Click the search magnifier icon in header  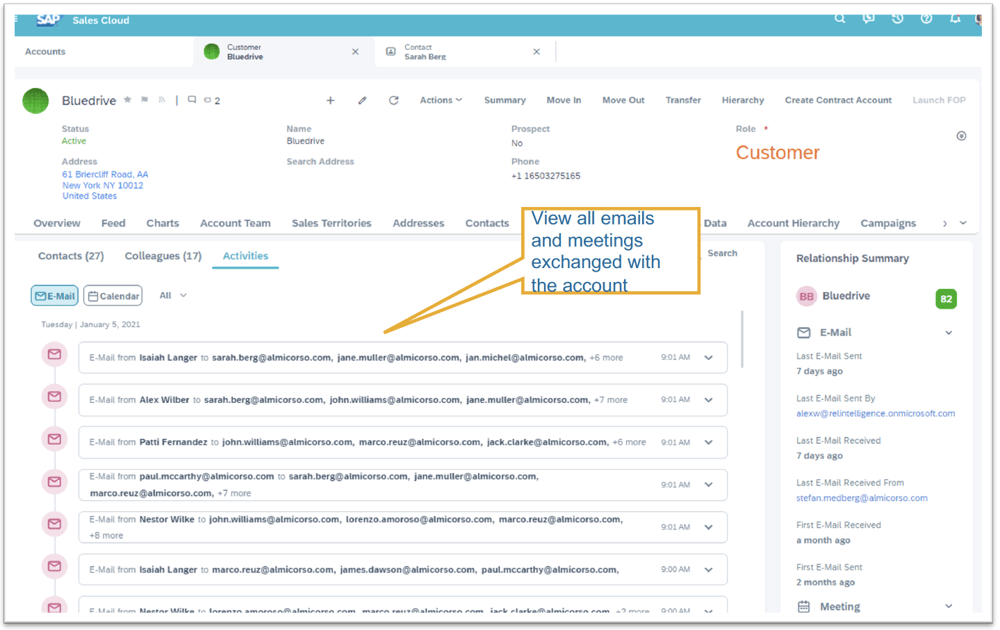click(x=840, y=18)
